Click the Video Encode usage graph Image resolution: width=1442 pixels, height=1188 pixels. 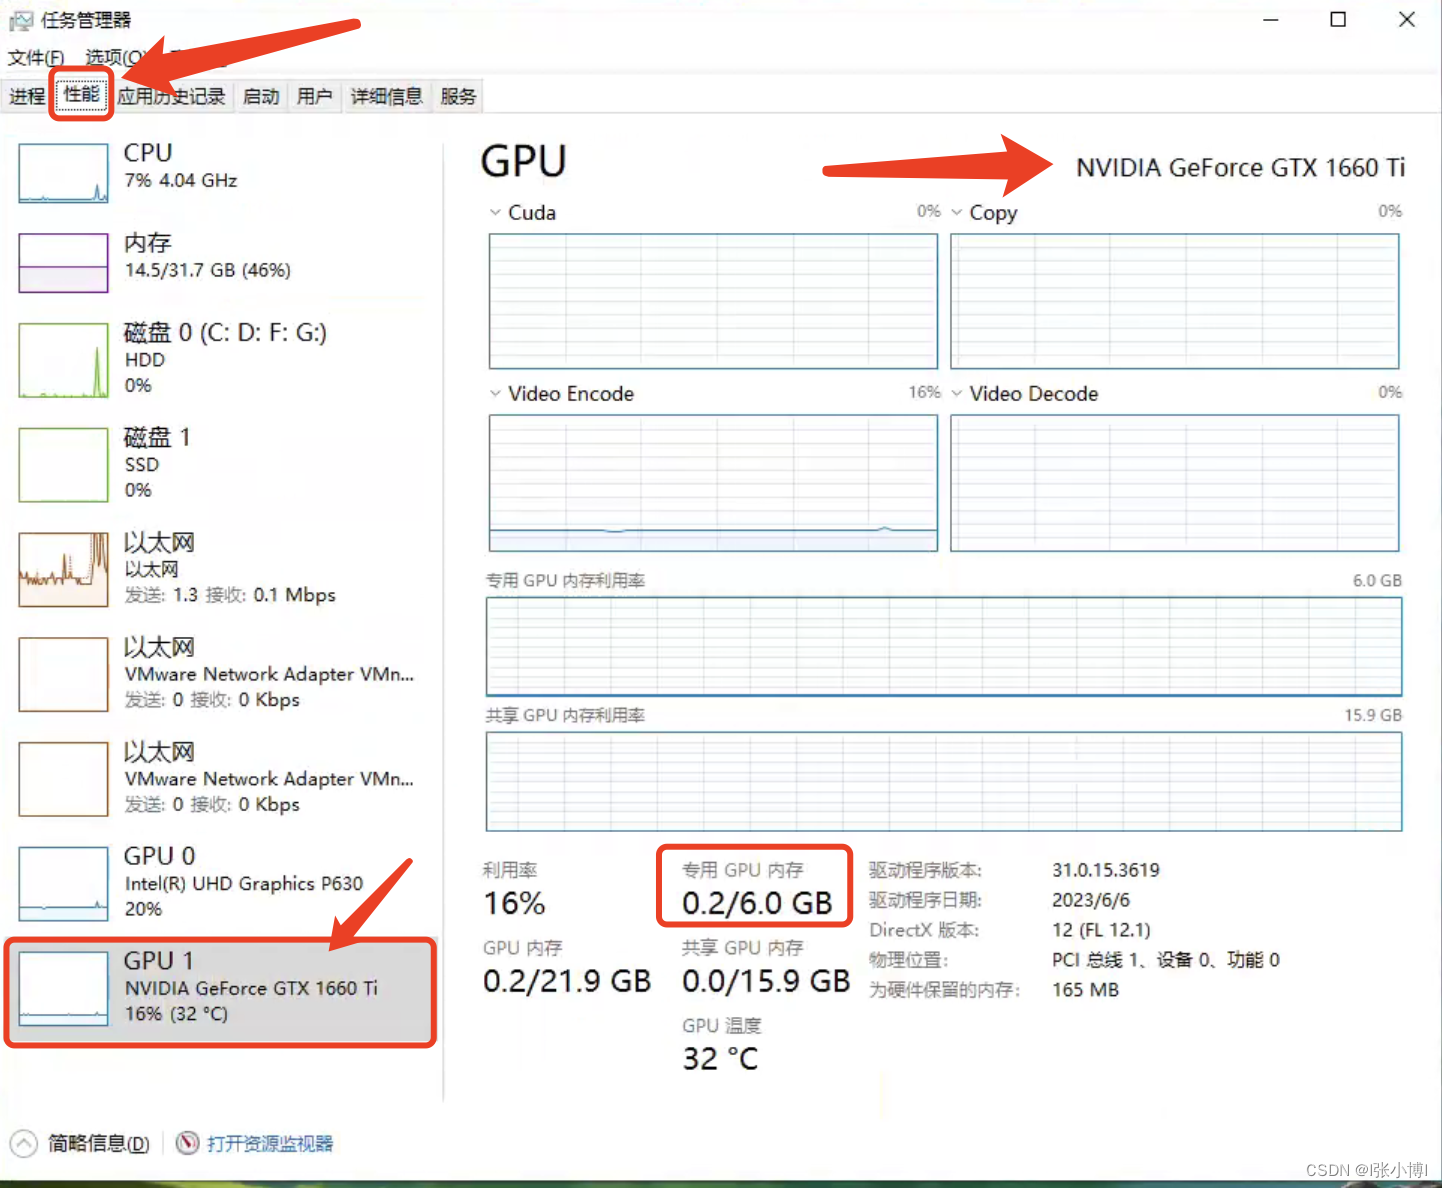[x=713, y=483]
